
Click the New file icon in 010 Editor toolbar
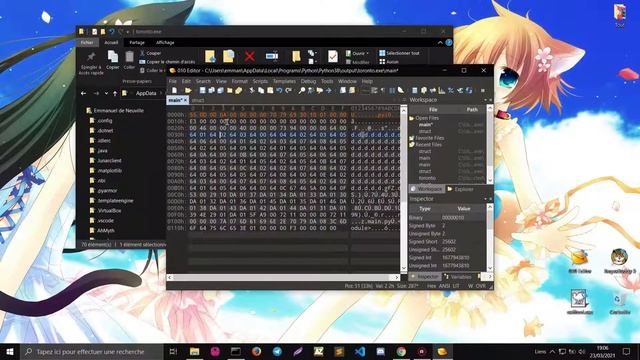coord(175,90)
